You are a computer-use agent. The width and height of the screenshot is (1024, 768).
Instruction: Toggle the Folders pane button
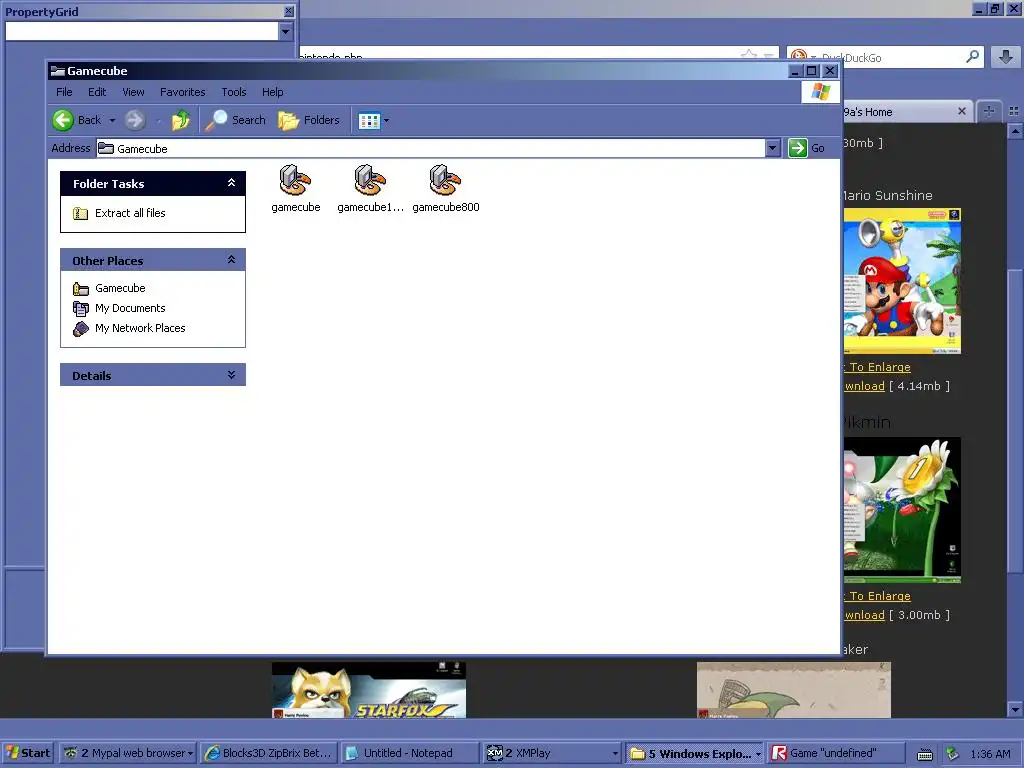pyautogui.click(x=309, y=120)
